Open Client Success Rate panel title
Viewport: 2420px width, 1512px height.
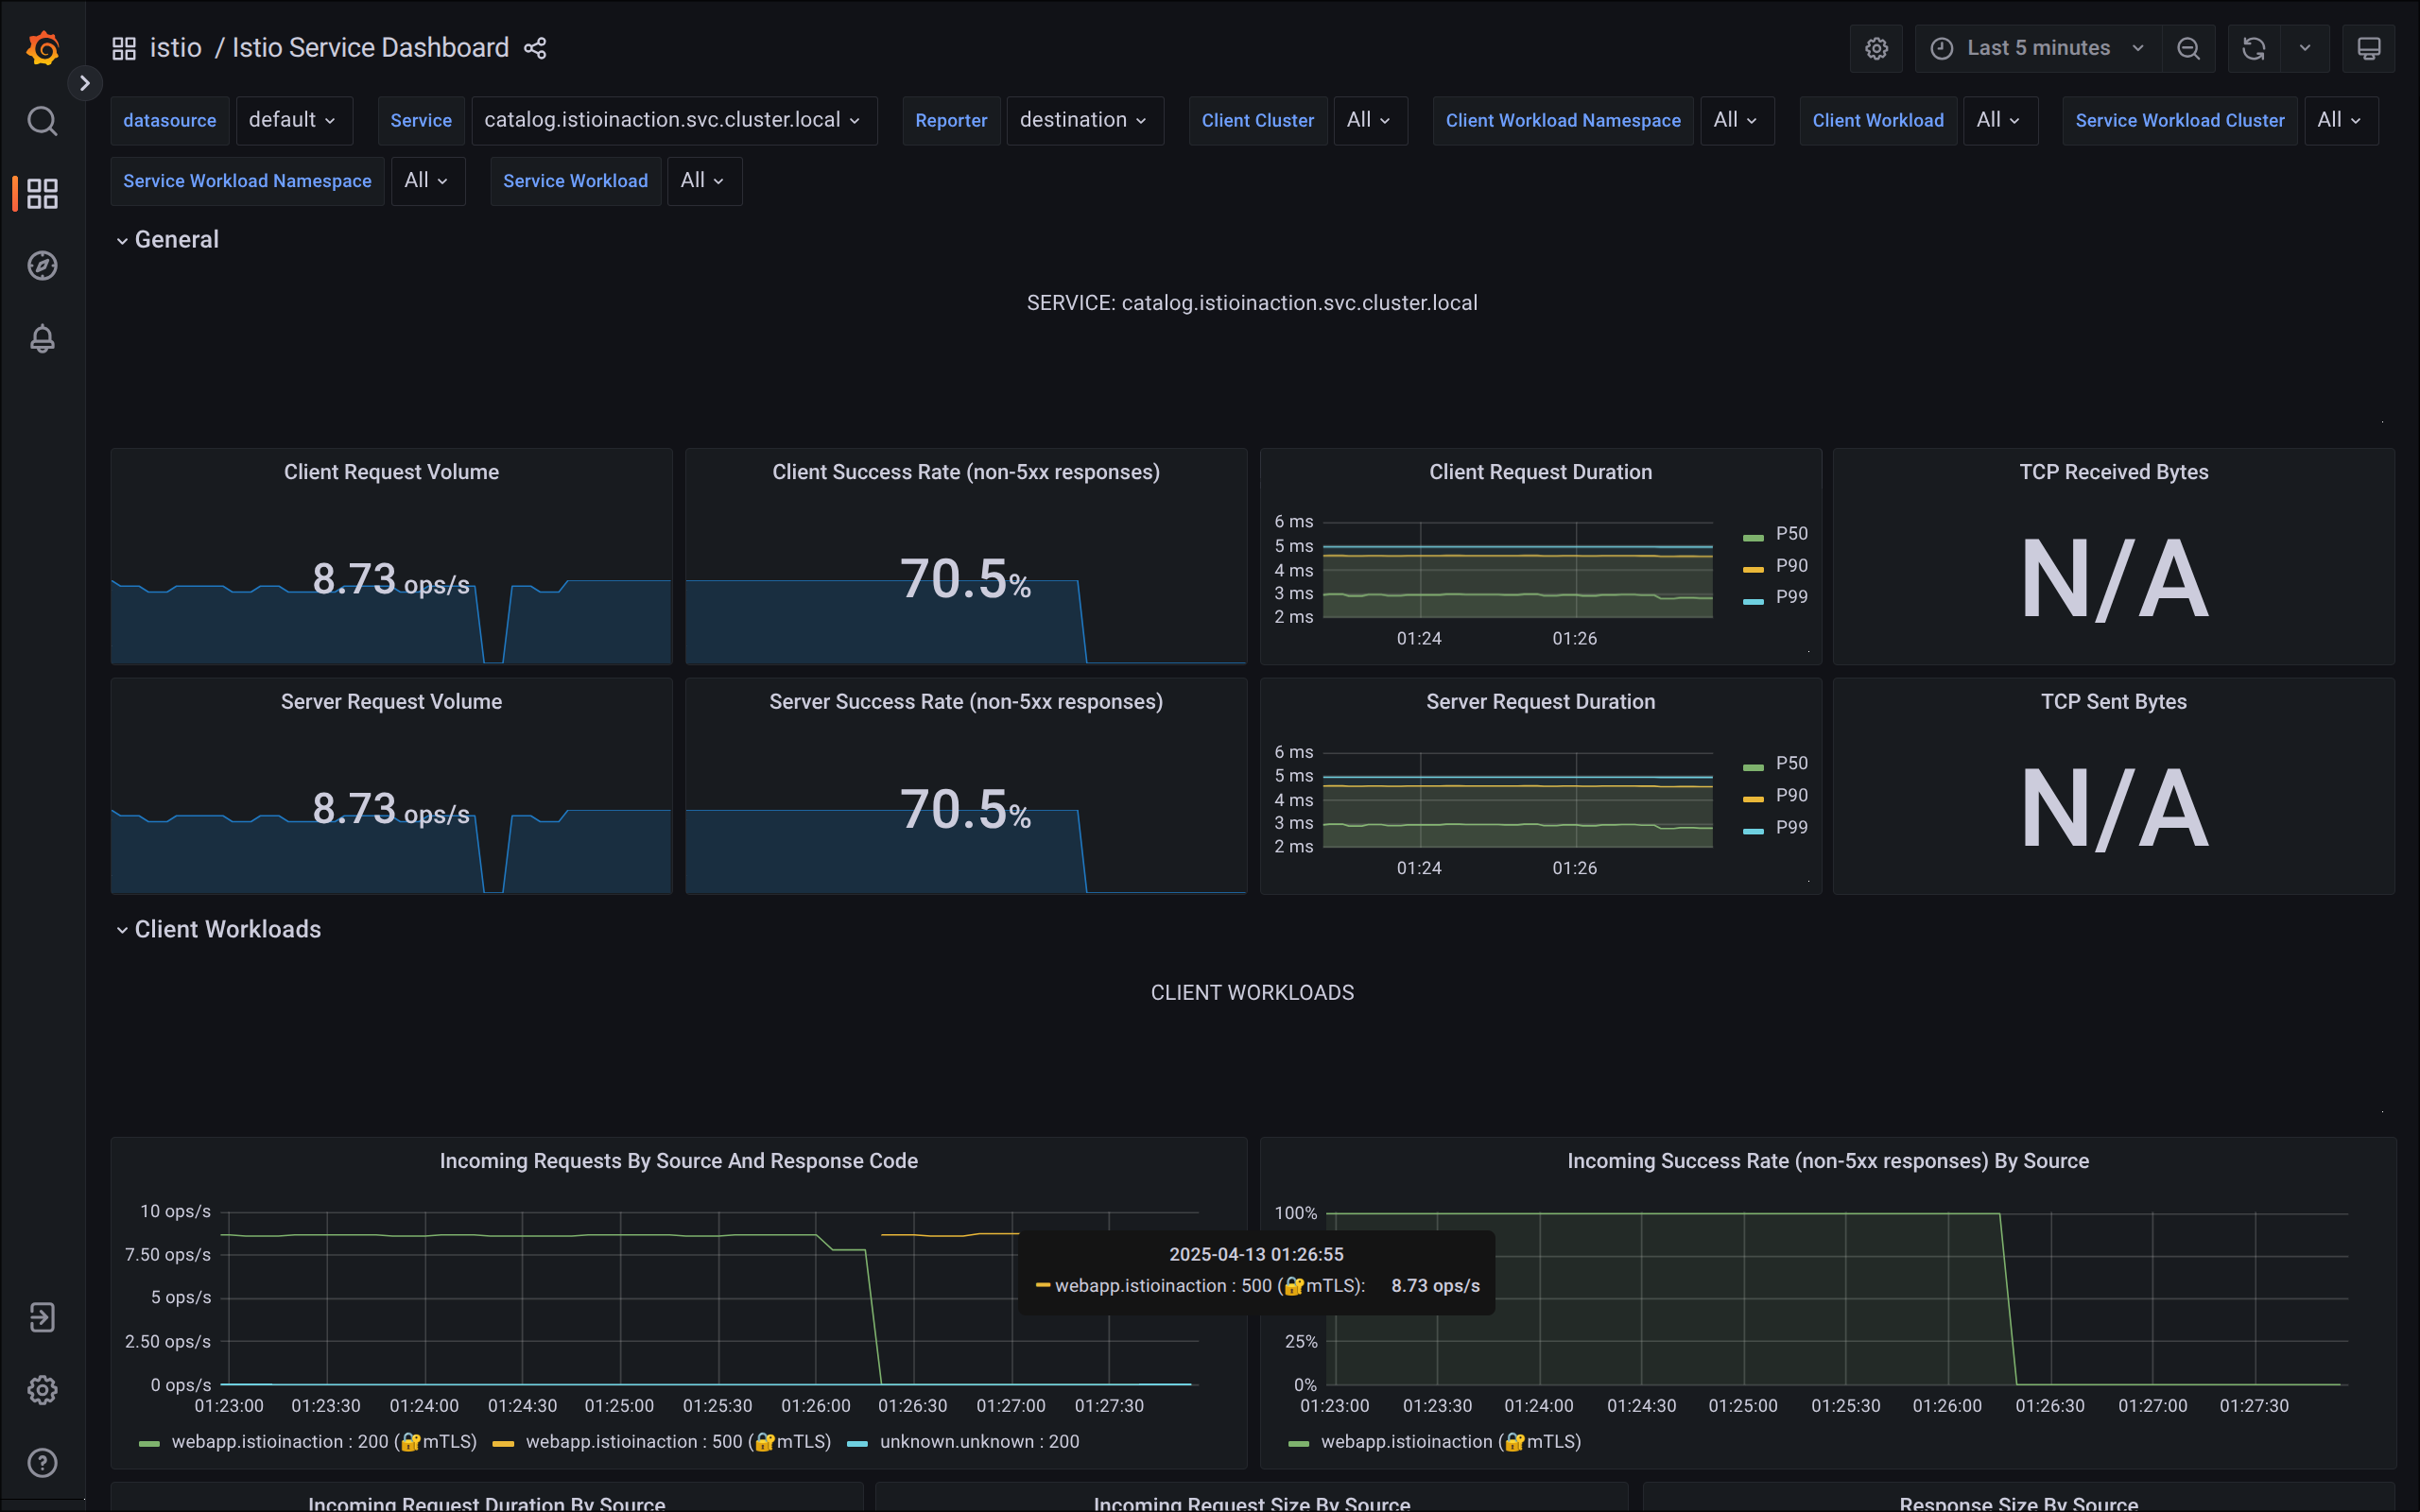pos(965,472)
